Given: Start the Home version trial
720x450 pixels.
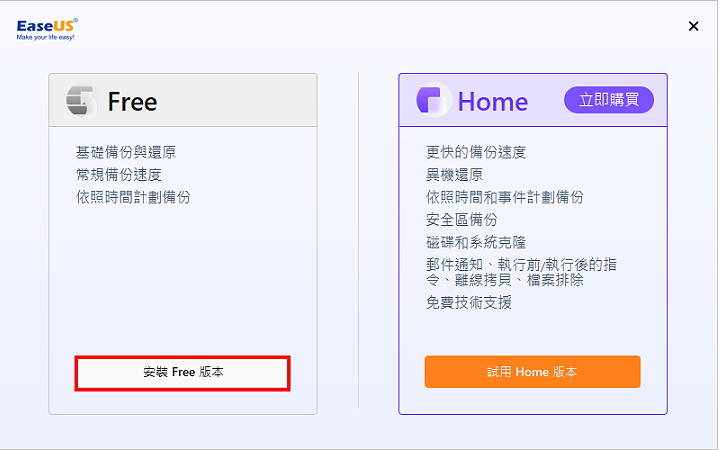Looking at the screenshot, I should click(x=532, y=371).
